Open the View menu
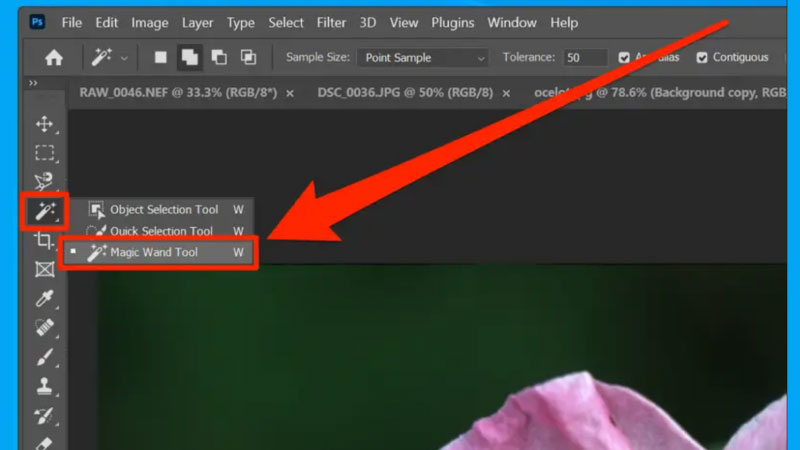This screenshot has height=450, width=800. (x=404, y=23)
